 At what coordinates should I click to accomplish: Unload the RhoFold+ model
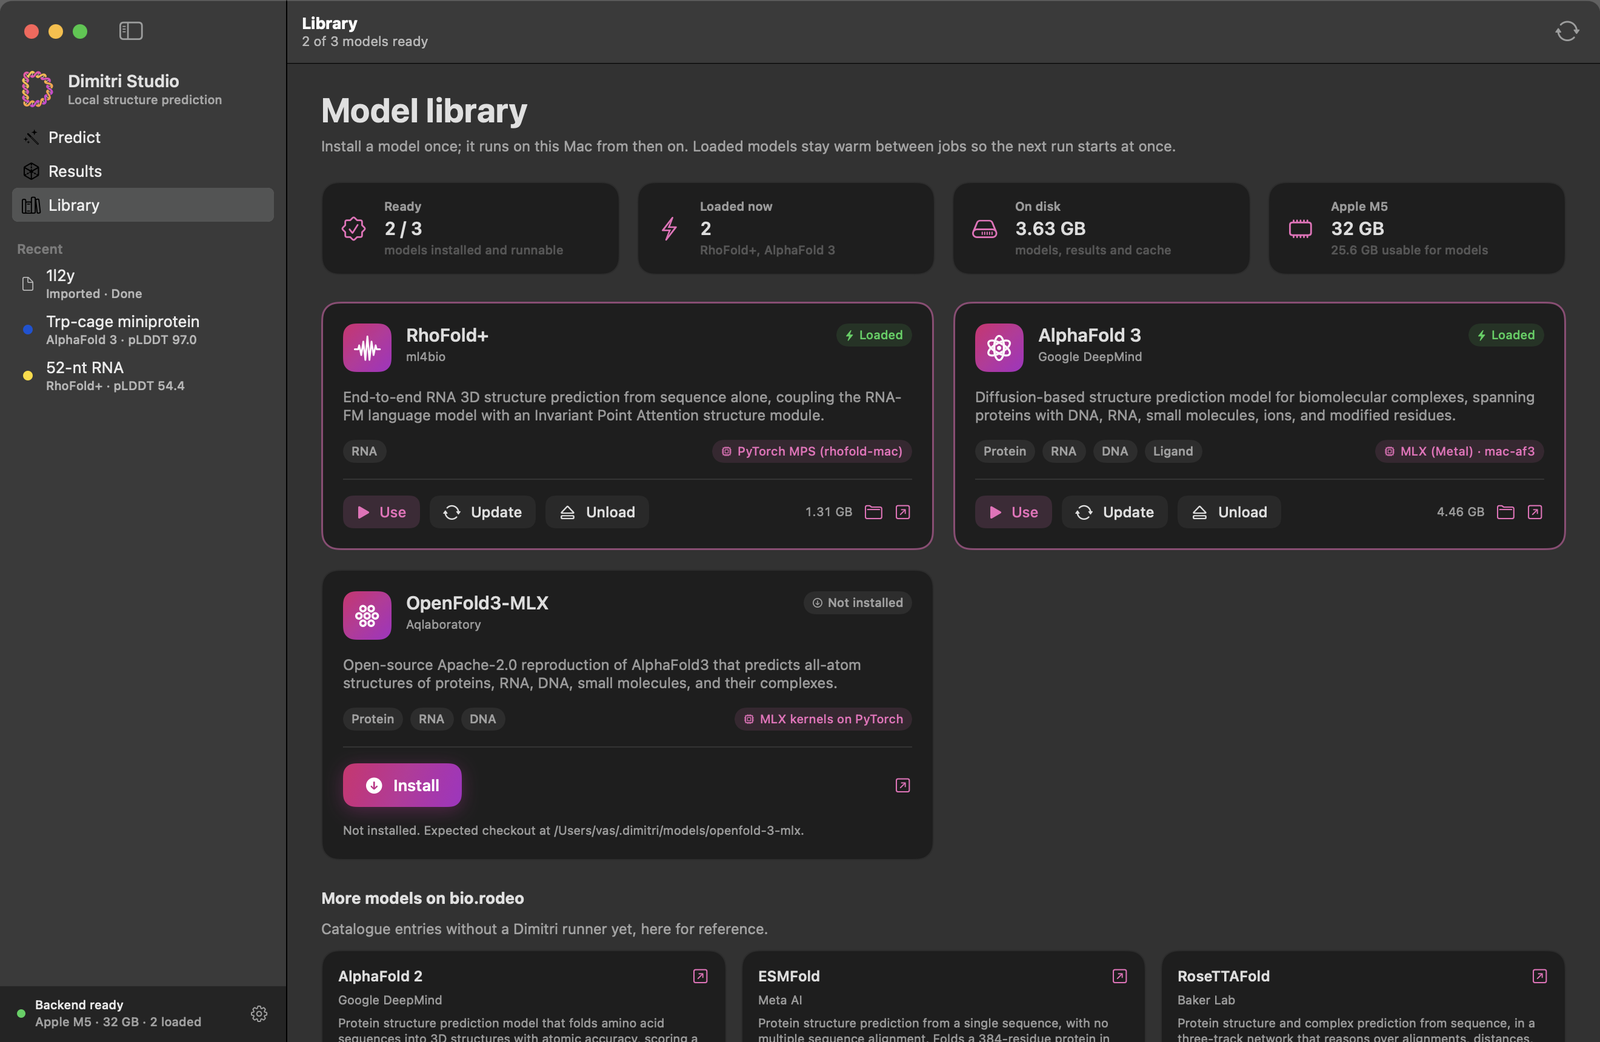(597, 512)
